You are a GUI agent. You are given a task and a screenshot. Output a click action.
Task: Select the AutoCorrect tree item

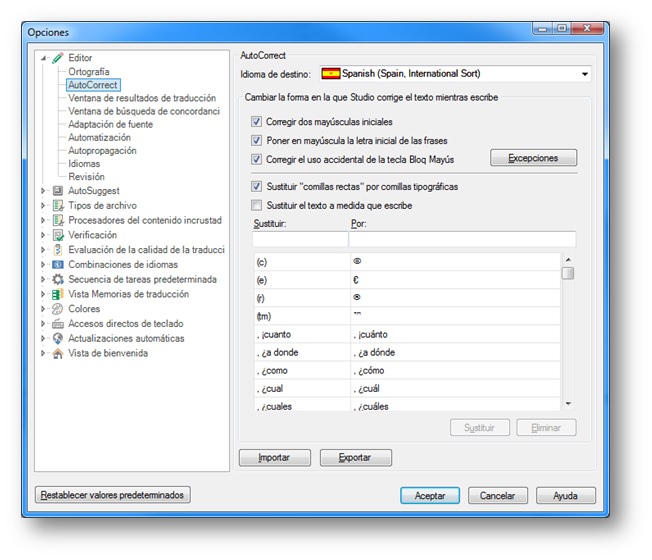[93, 85]
